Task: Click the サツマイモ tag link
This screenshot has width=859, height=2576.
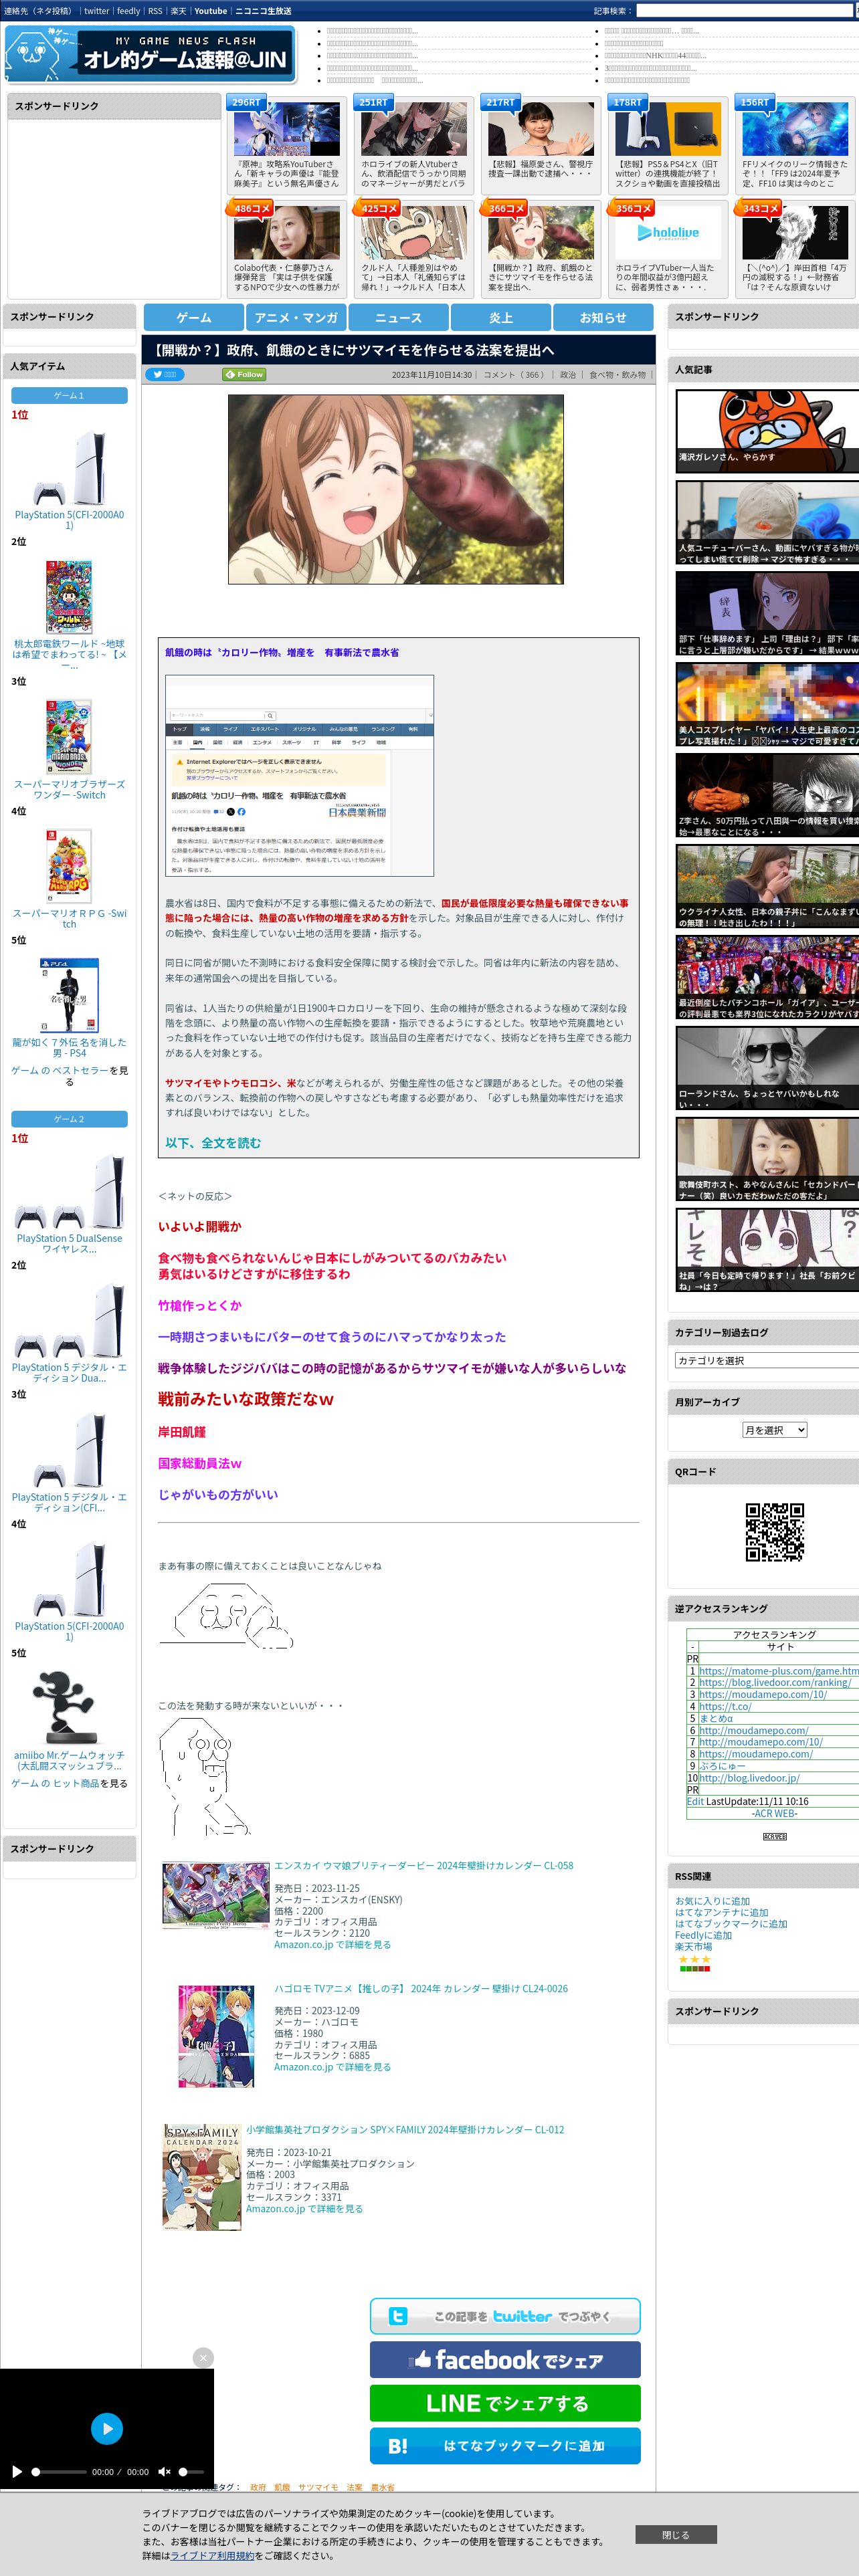Action: point(318,2486)
